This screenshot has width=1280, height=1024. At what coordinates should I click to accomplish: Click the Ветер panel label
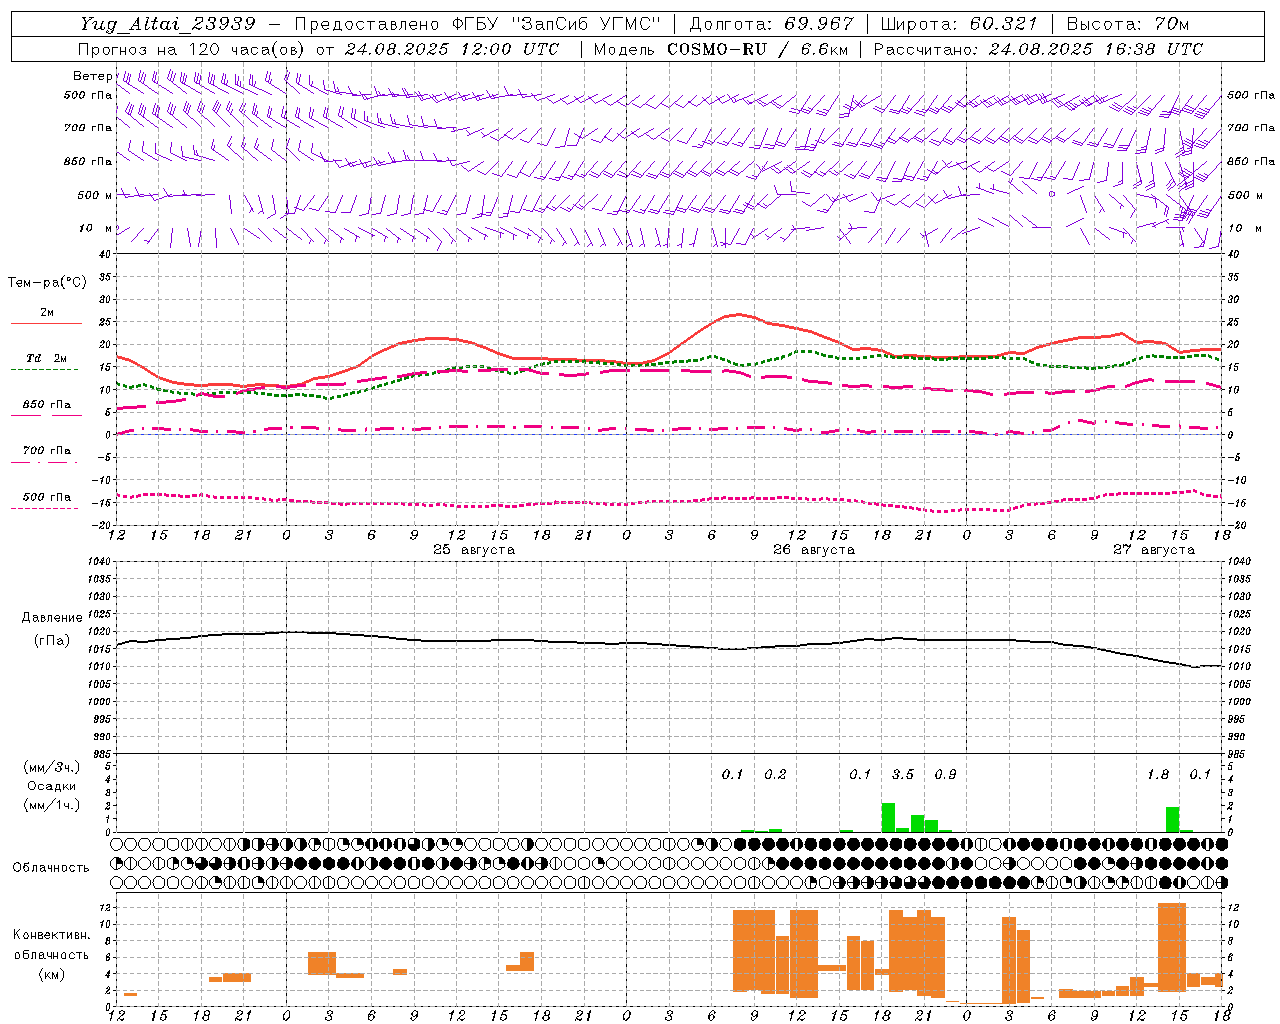click(93, 76)
